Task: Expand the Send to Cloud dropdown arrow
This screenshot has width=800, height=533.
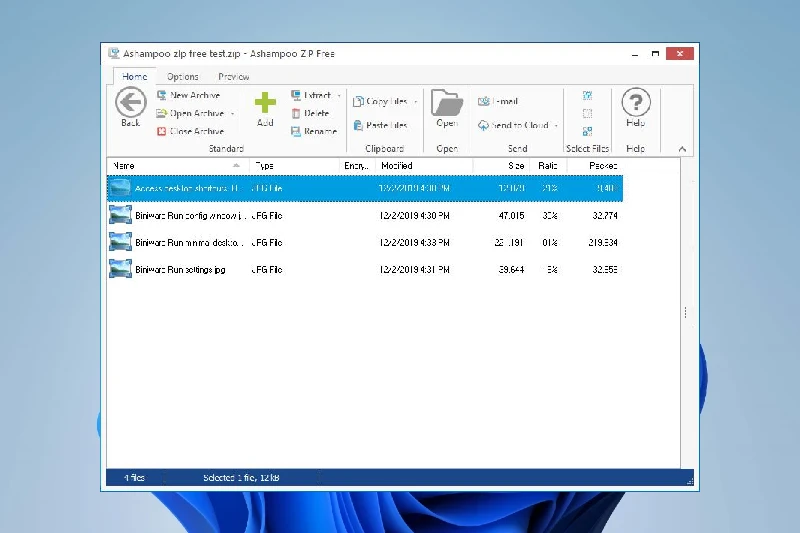Action: coord(556,125)
